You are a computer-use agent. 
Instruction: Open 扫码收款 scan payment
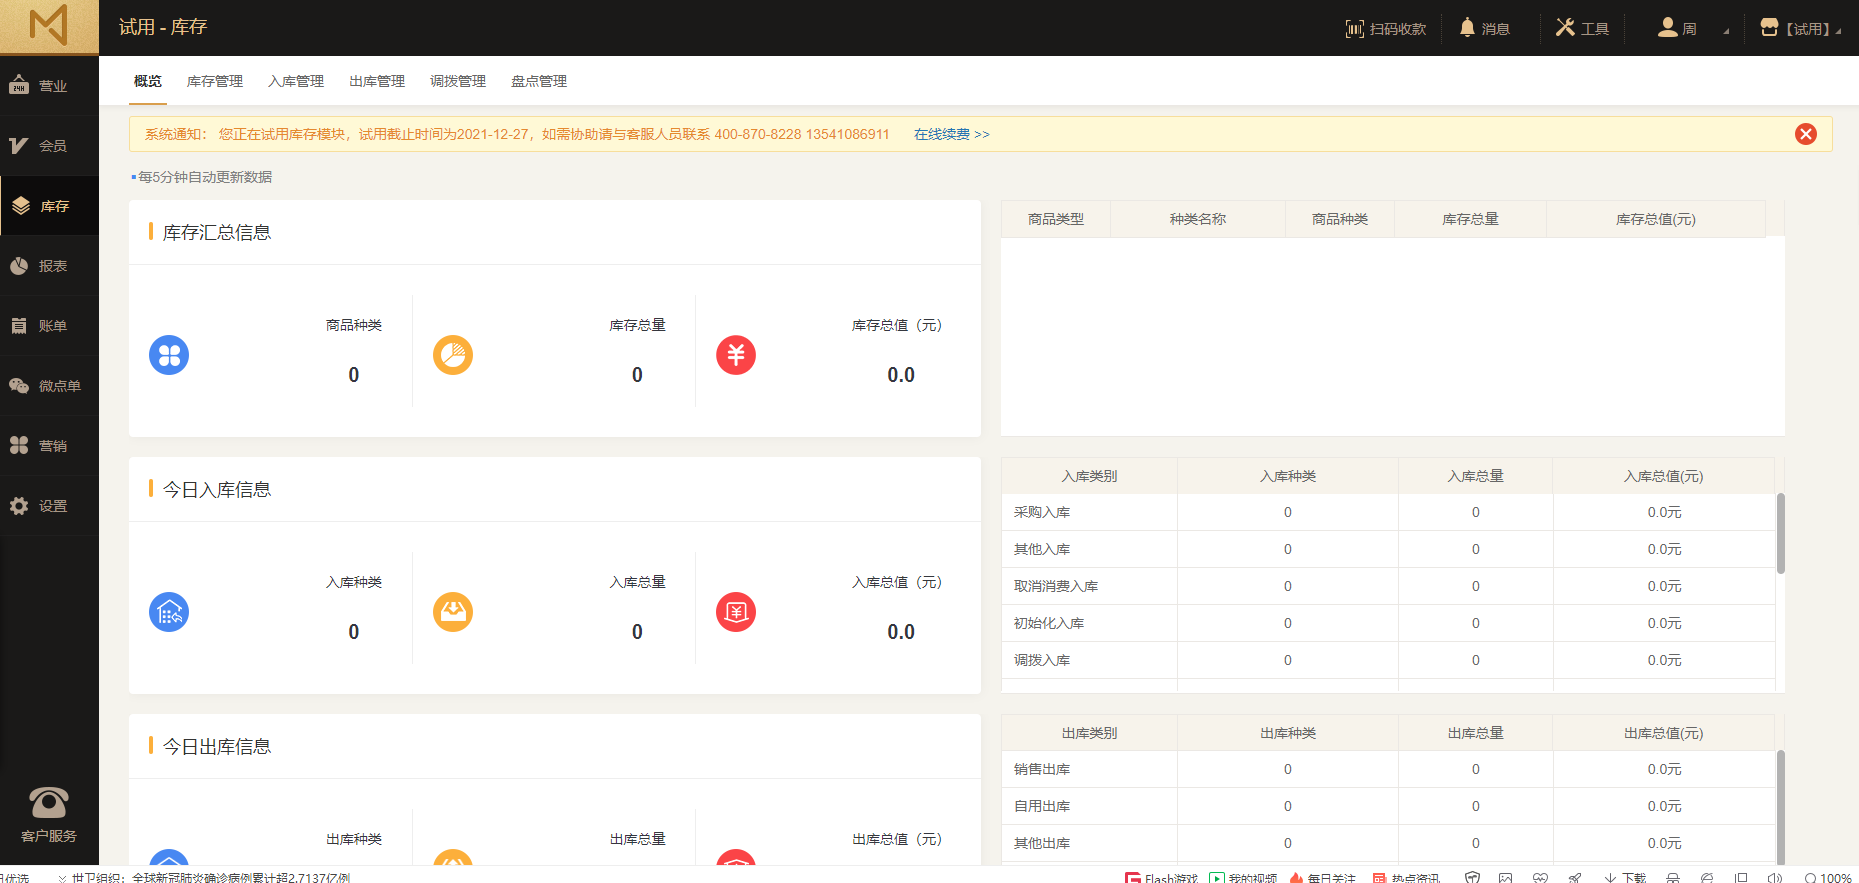(1386, 29)
